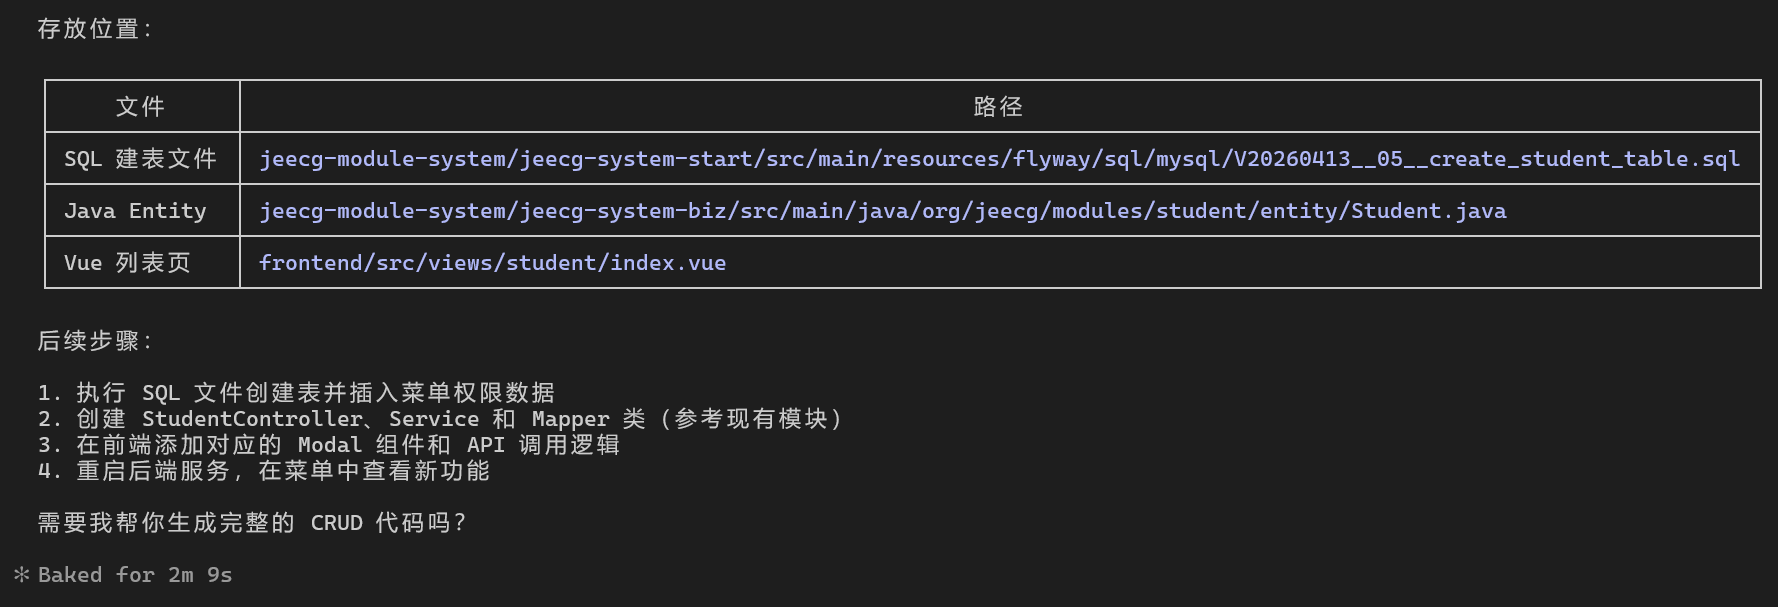Viewport: 1778px width, 607px height.
Task: Open the create_student_table.sql file path link
Action: pyautogui.click(x=999, y=159)
